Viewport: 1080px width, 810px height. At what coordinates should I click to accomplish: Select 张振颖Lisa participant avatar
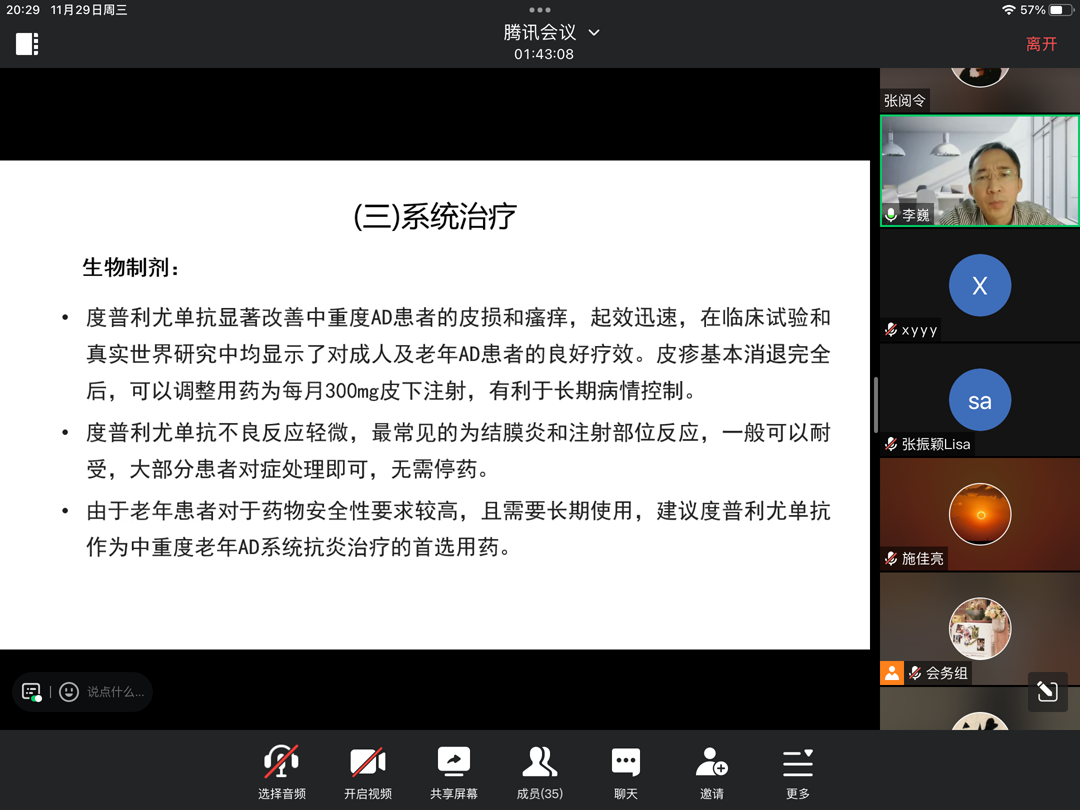[979, 400]
